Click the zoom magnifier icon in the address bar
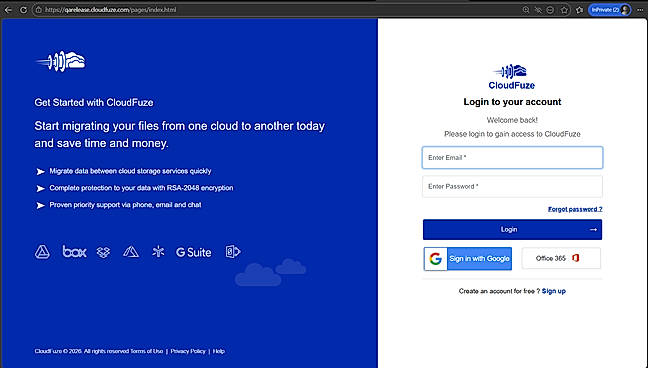Viewport: 648px width, 368px height. point(526,10)
